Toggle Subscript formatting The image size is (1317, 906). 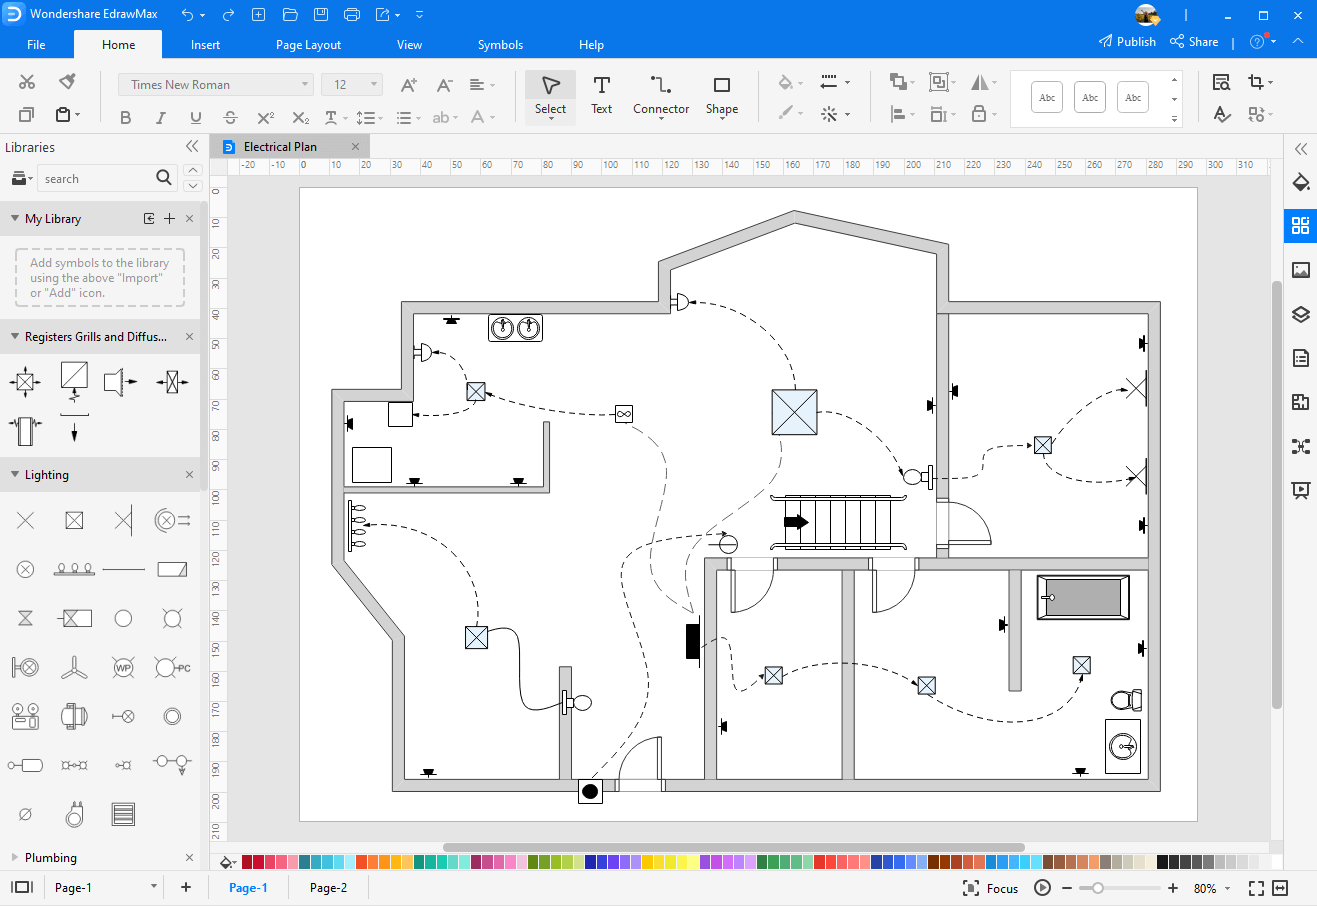pyautogui.click(x=300, y=117)
